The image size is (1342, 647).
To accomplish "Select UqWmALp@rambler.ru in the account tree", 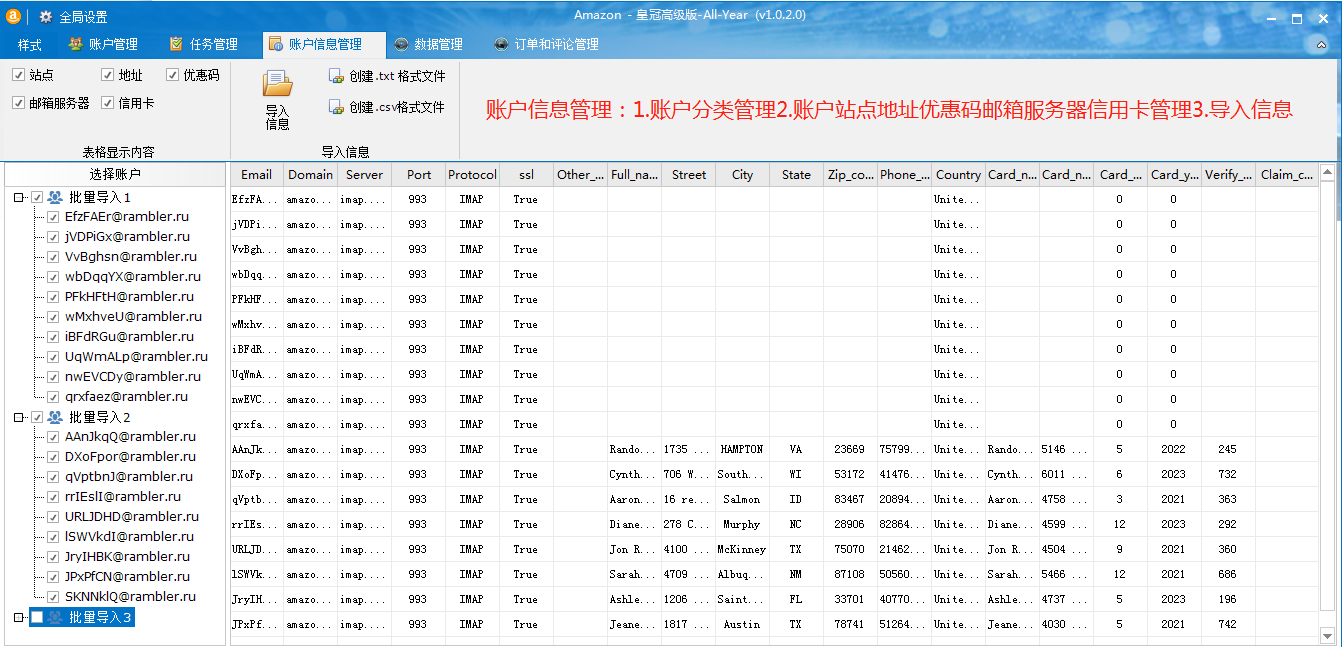I will click(x=136, y=357).
